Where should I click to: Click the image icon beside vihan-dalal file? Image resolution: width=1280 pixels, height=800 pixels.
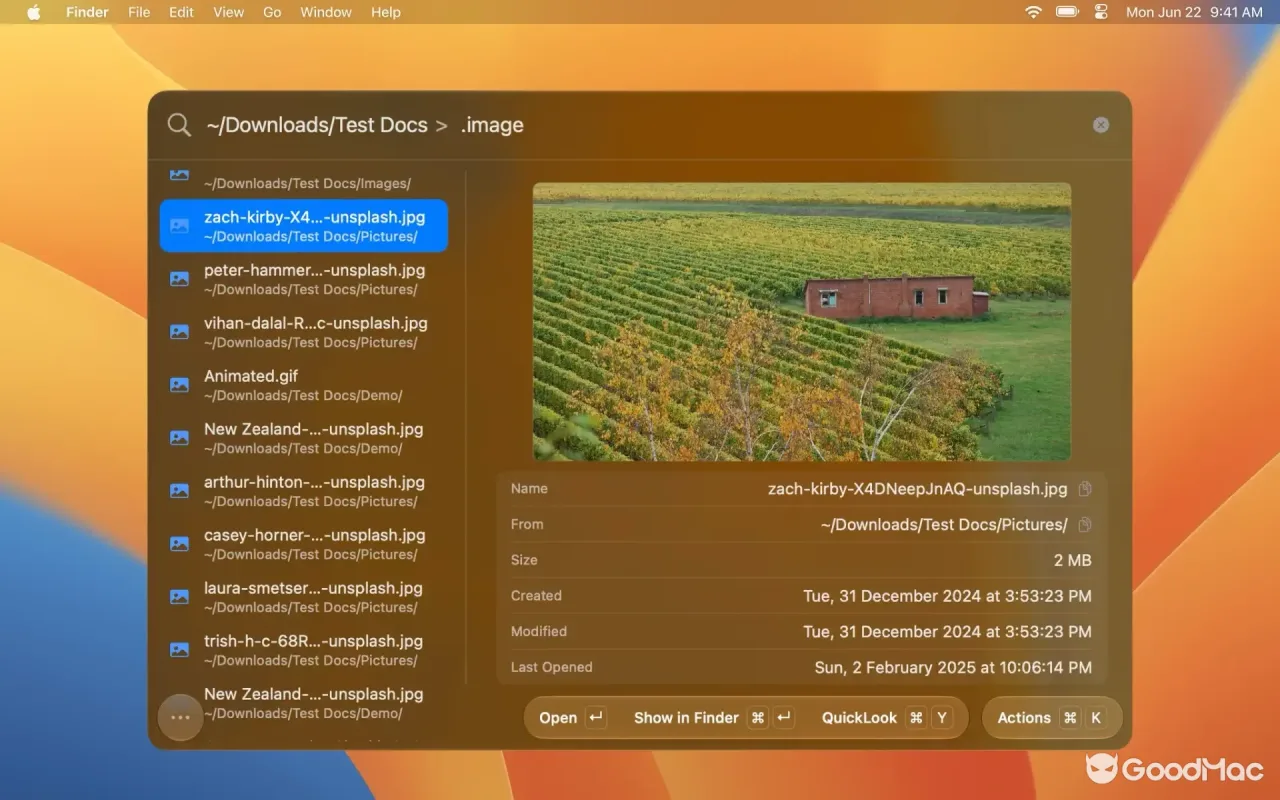click(180, 332)
